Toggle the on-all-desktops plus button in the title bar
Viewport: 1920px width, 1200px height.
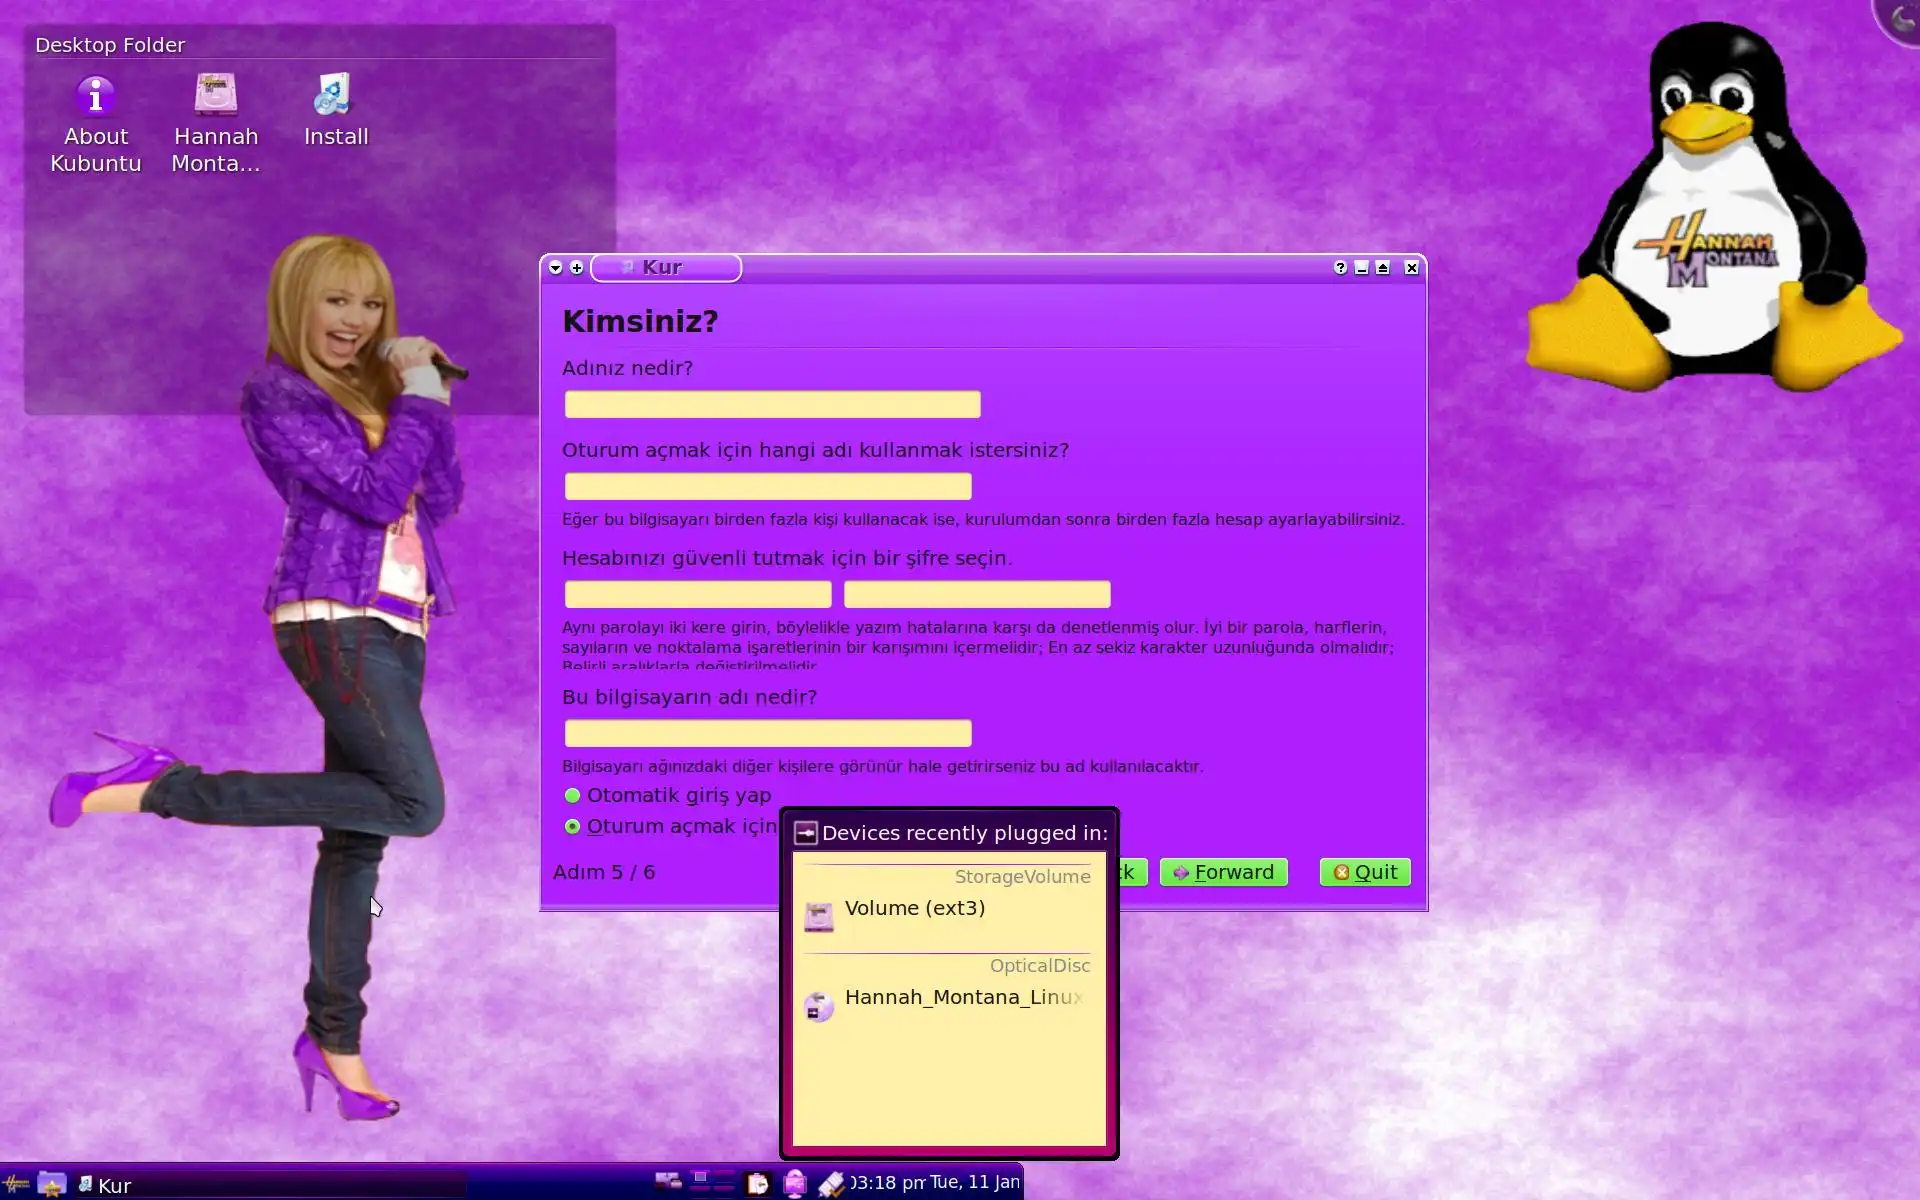pos(577,267)
